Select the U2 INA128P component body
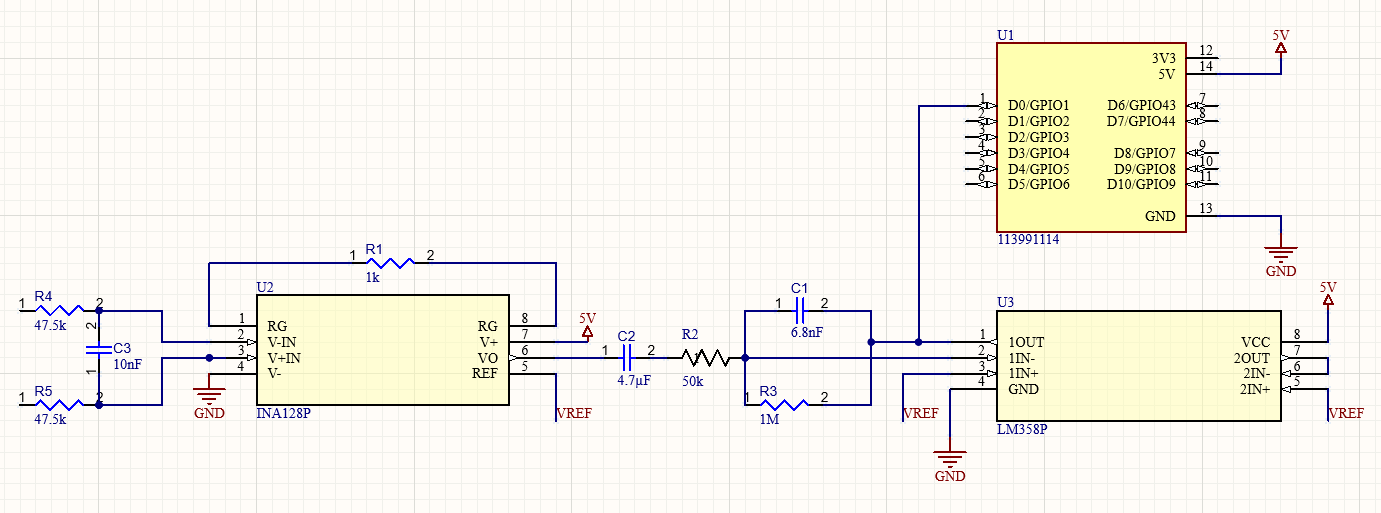 point(383,350)
